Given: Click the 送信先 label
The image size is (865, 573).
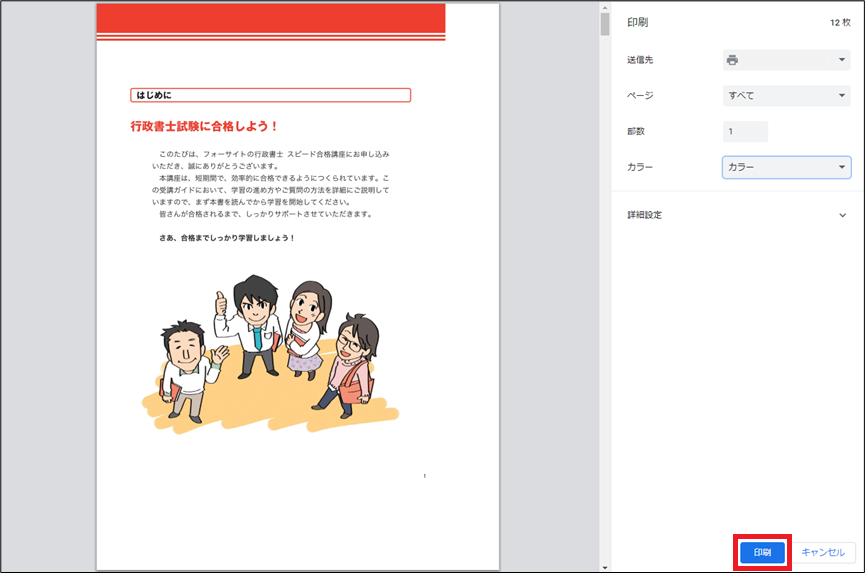Looking at the screenshot, I should [640, 60].
